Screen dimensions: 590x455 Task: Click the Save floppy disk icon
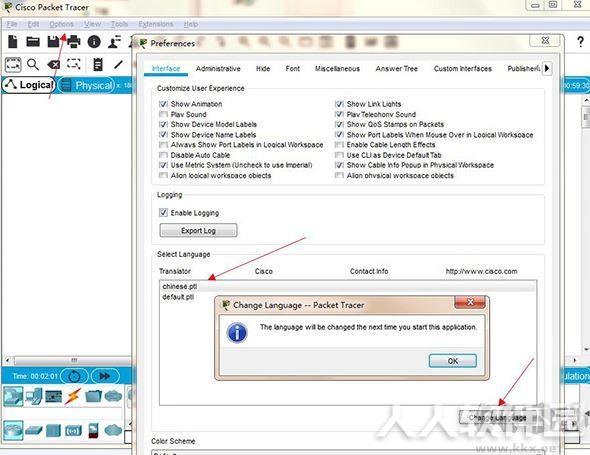(53, 41)
